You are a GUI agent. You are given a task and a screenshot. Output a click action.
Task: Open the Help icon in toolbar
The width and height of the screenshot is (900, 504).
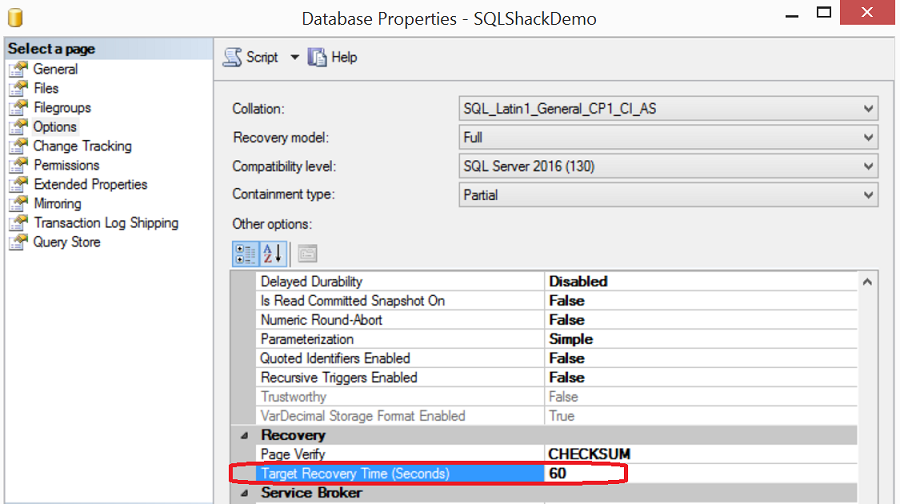317,57
